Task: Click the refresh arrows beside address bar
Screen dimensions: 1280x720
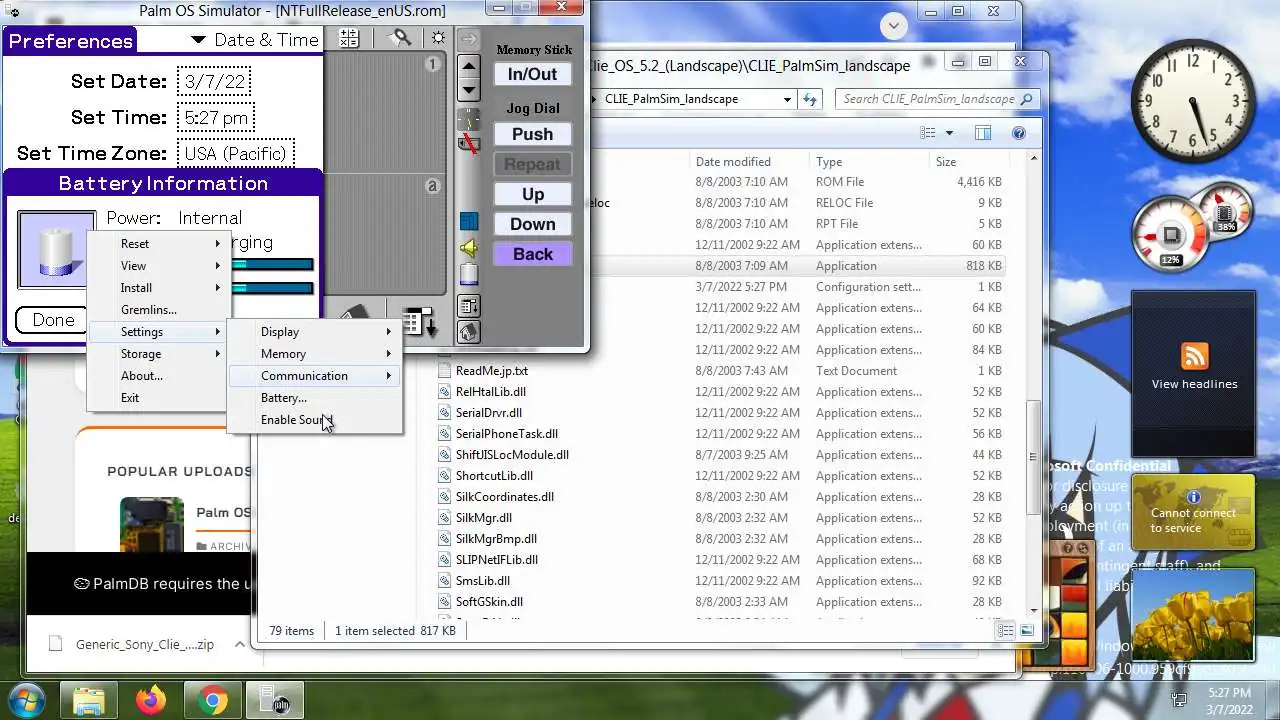Action: coord(810,99)
